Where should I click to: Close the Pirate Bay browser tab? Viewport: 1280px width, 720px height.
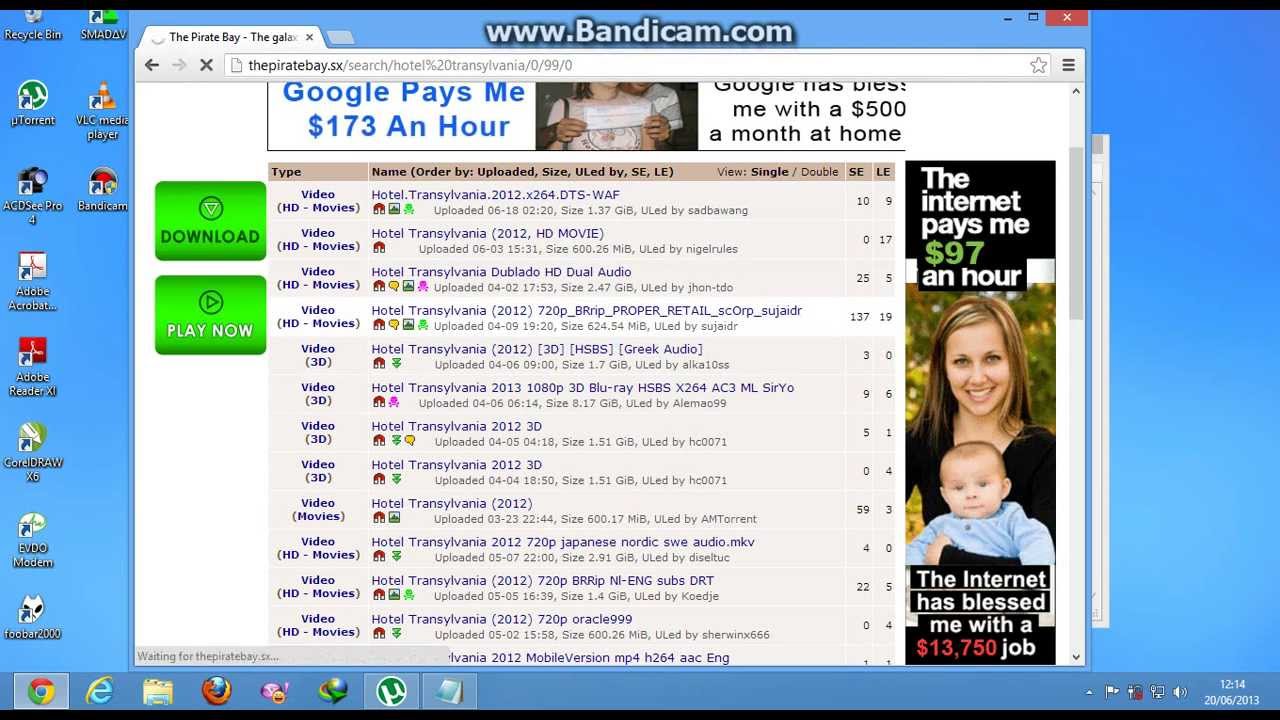coord(309,37)
